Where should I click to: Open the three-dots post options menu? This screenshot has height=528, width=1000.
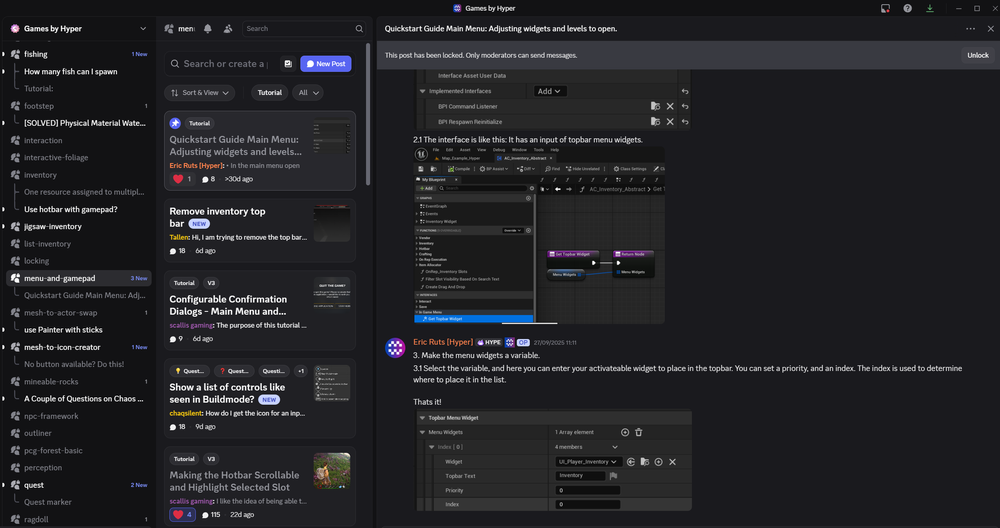click(x=970, y=29)
